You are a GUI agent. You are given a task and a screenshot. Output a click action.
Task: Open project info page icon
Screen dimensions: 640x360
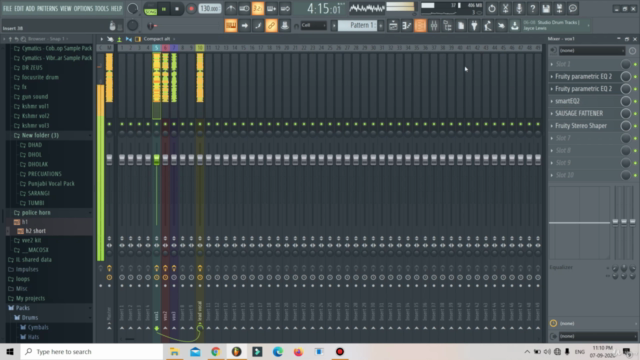(461, 26)
